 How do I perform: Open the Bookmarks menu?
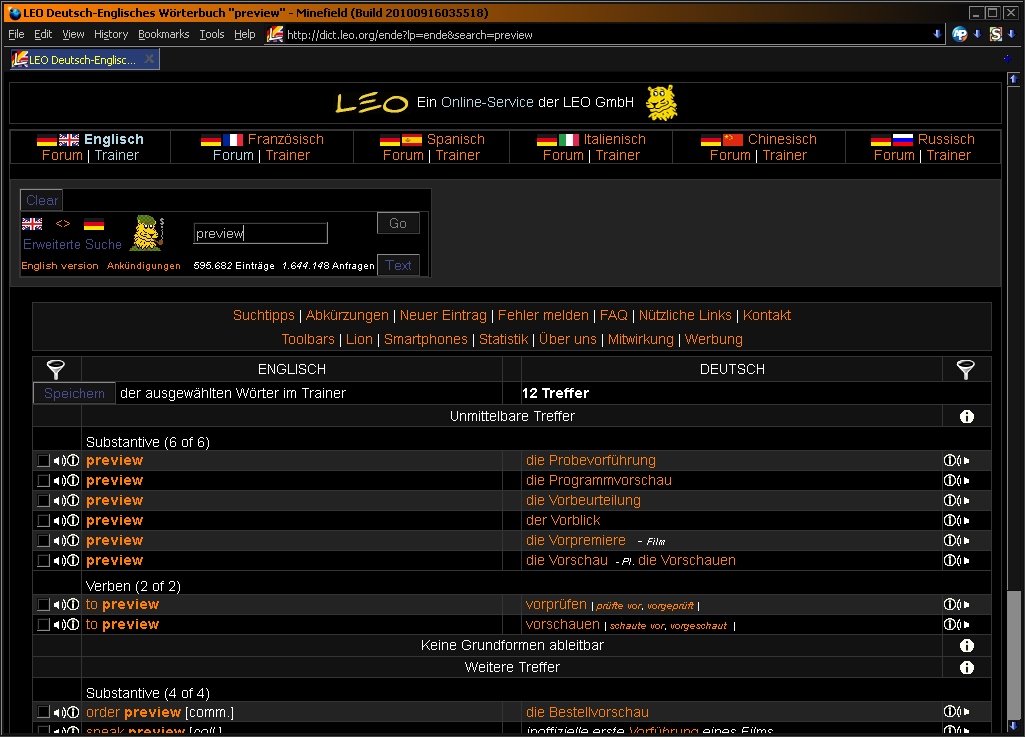163,33
